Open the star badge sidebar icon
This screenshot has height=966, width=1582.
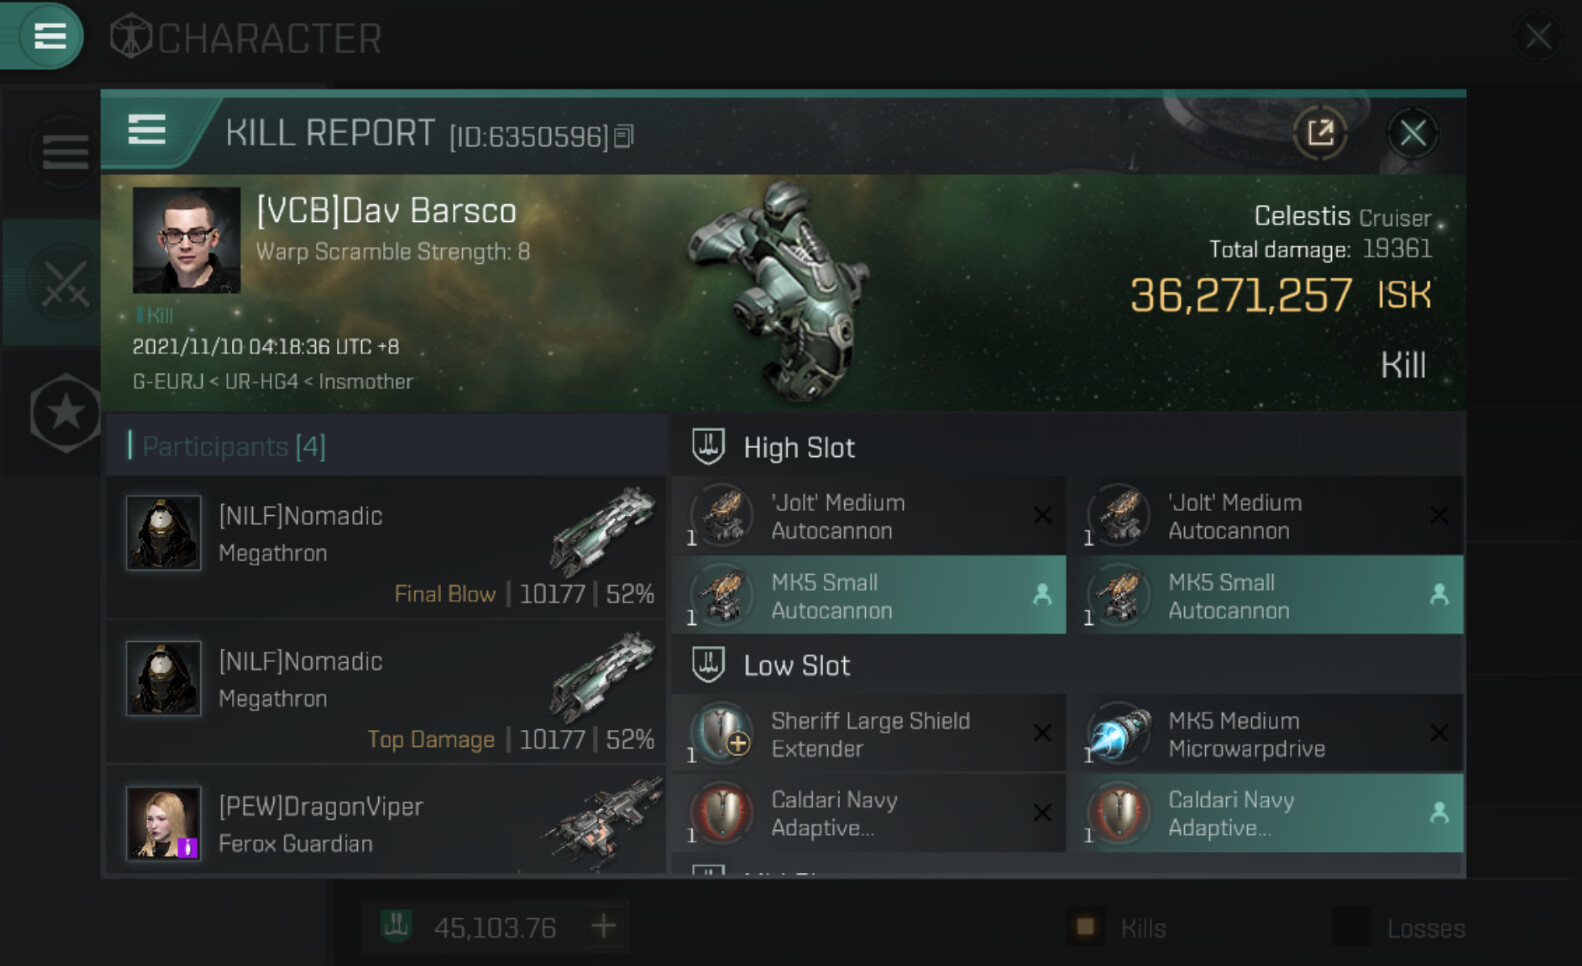point(65,412)
